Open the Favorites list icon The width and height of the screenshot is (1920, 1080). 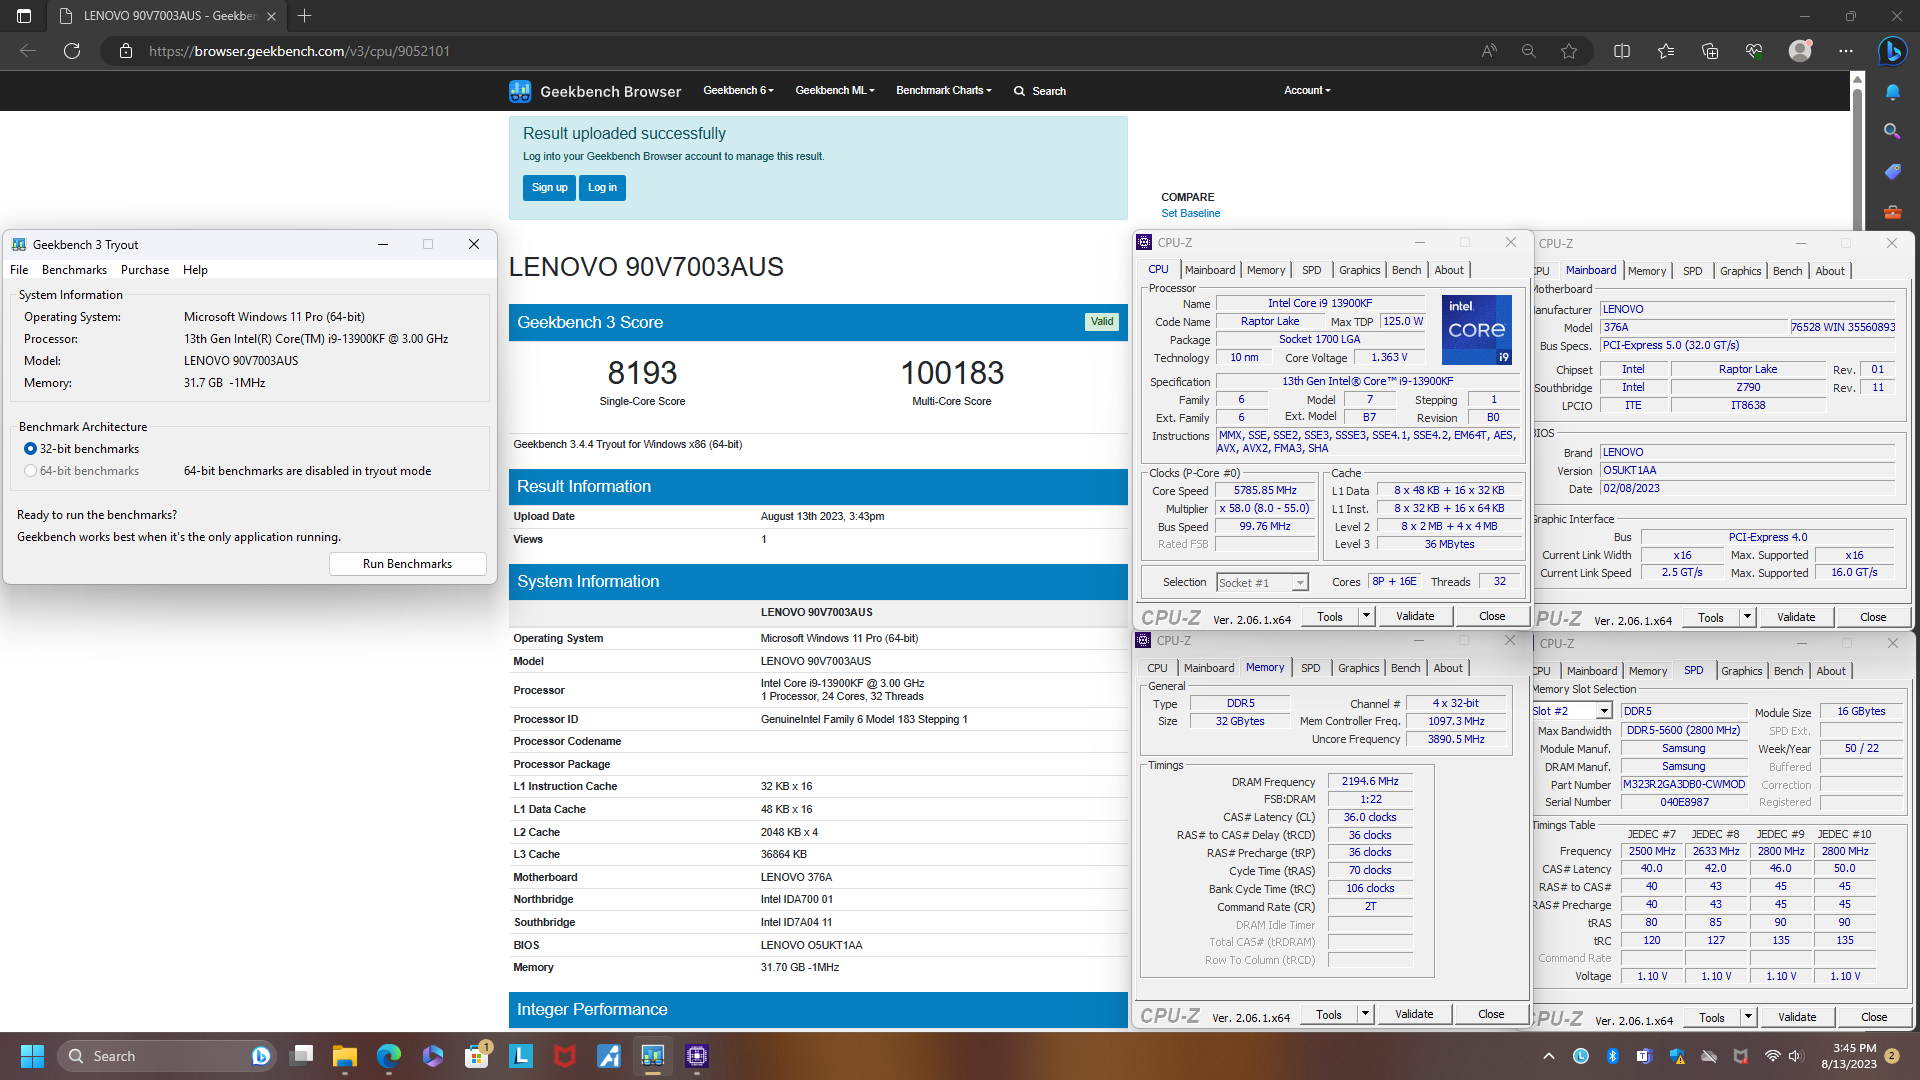(x=1666, y=51)
